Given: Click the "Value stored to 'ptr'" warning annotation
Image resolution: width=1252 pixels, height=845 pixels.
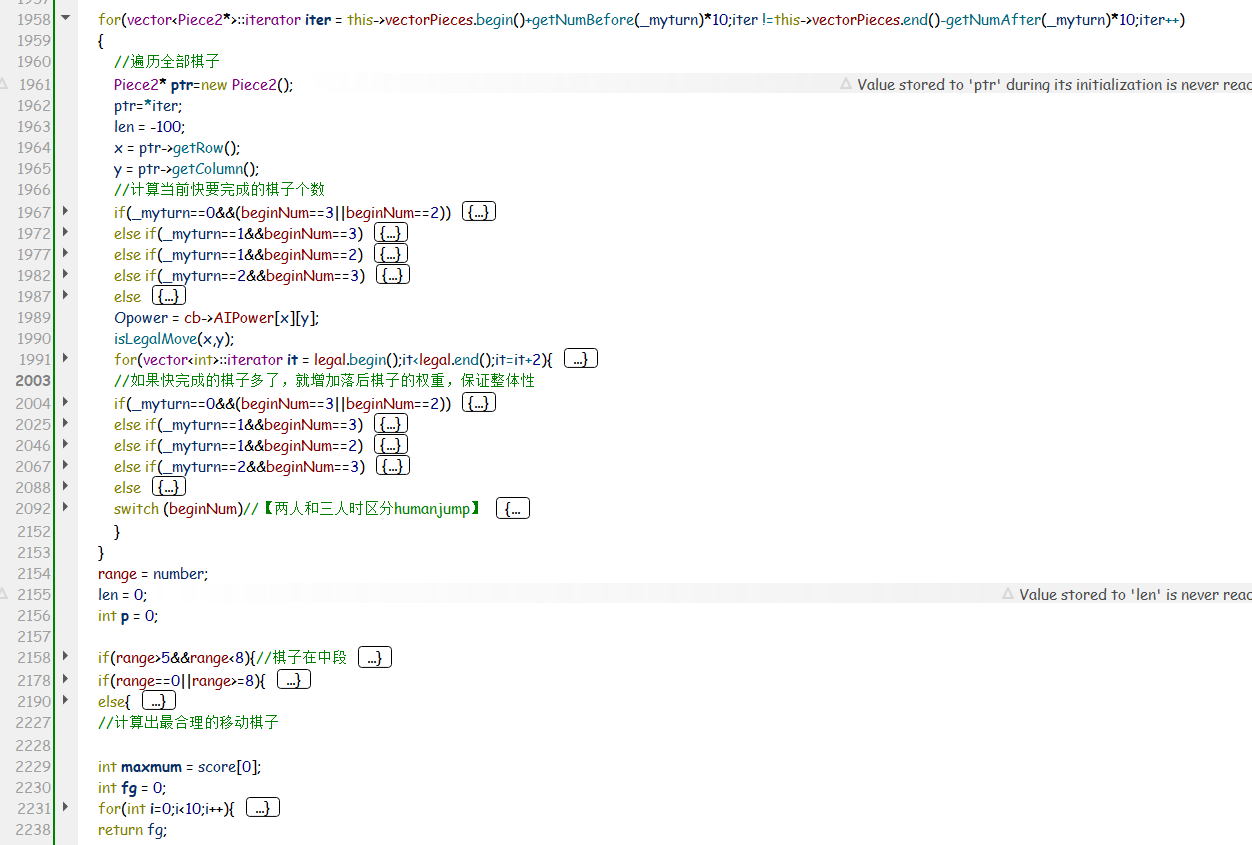Looking at the screenshot, I should click(x=1054, y=85).
